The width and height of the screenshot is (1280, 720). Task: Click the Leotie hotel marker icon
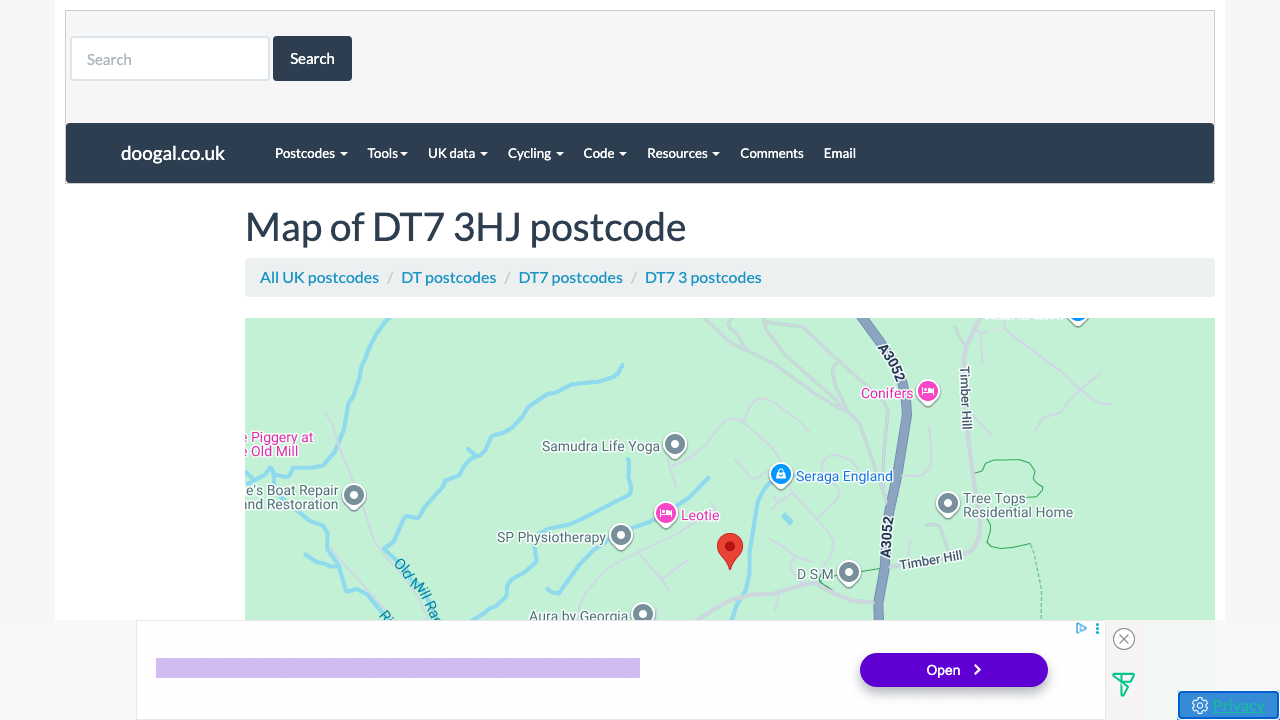pyautogui.click(x=666, y=513)
